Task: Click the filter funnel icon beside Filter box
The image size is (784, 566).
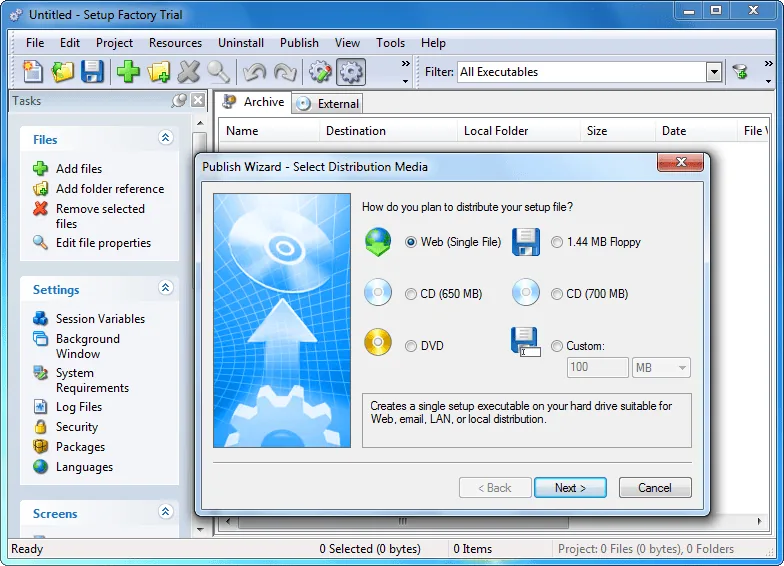Action: 740,72
